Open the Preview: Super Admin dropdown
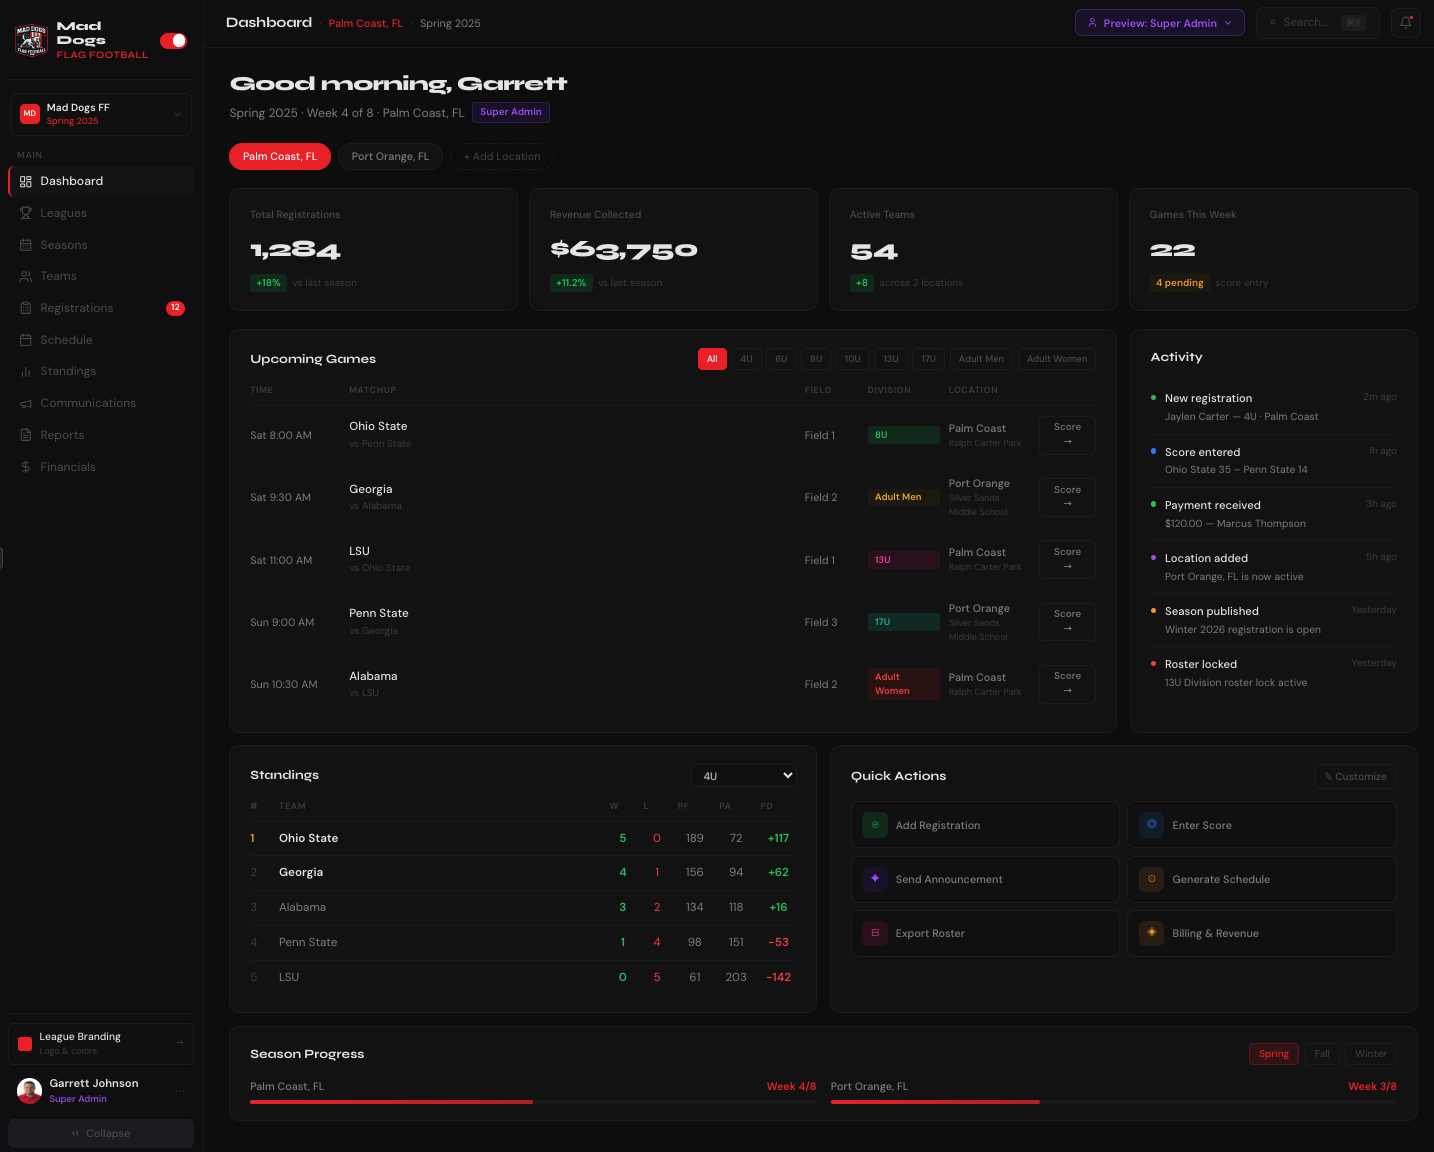Viewport: 1434px width, 1152px height. click(1159, 22)
